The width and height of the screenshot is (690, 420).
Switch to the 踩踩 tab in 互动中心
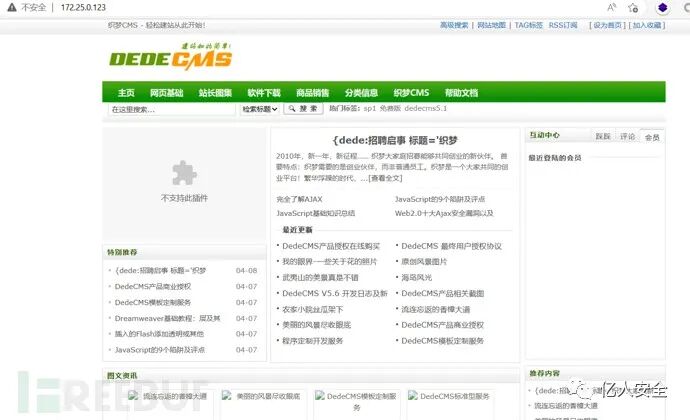[x=602, y=136]
